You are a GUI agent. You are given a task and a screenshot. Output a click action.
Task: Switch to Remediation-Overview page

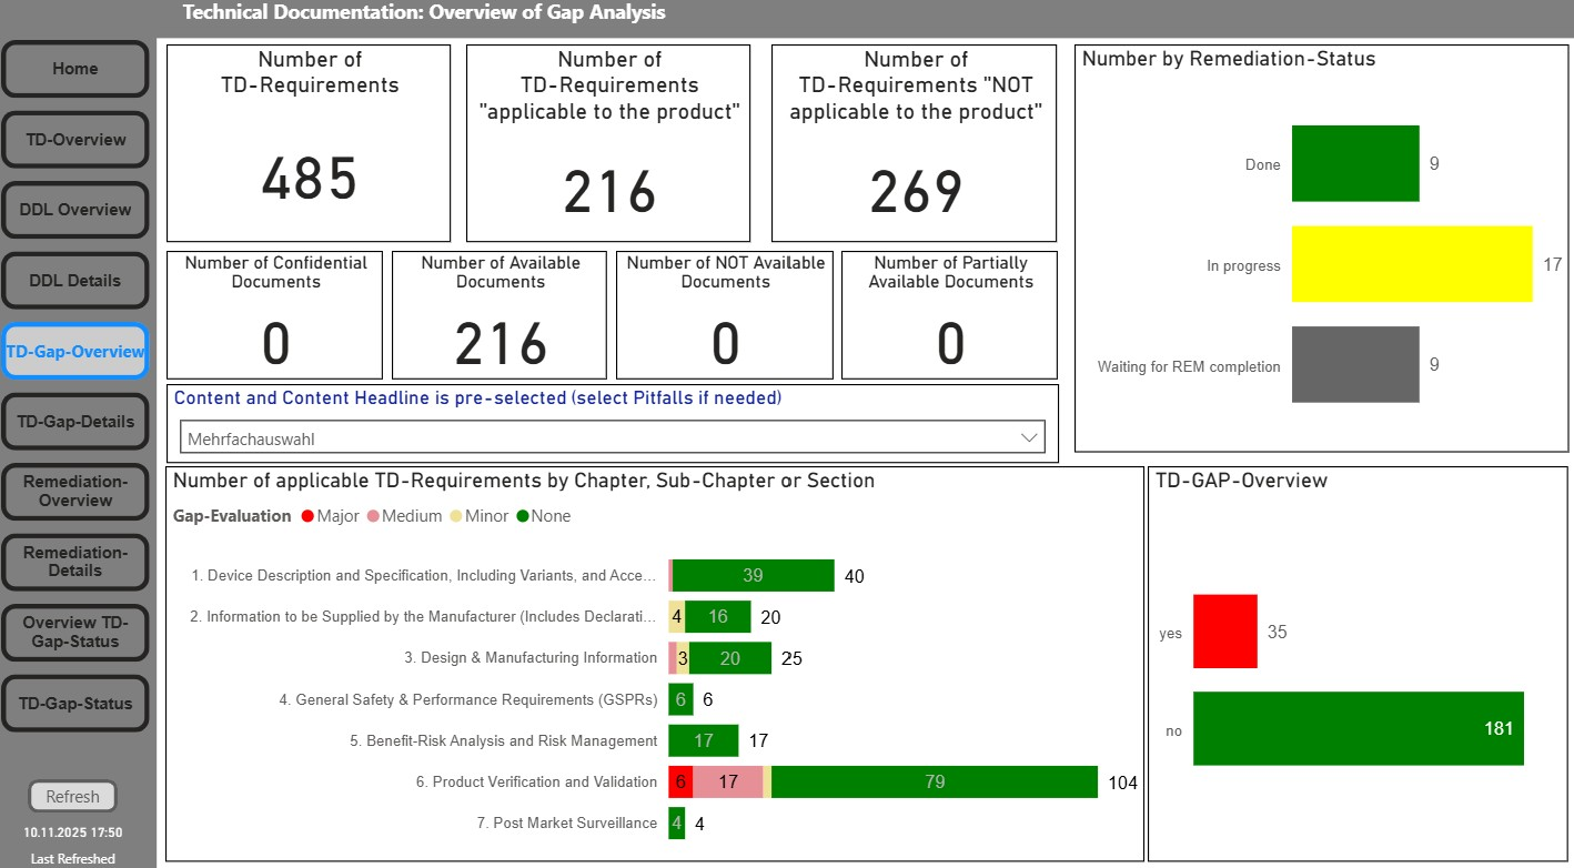click(75, 491)
